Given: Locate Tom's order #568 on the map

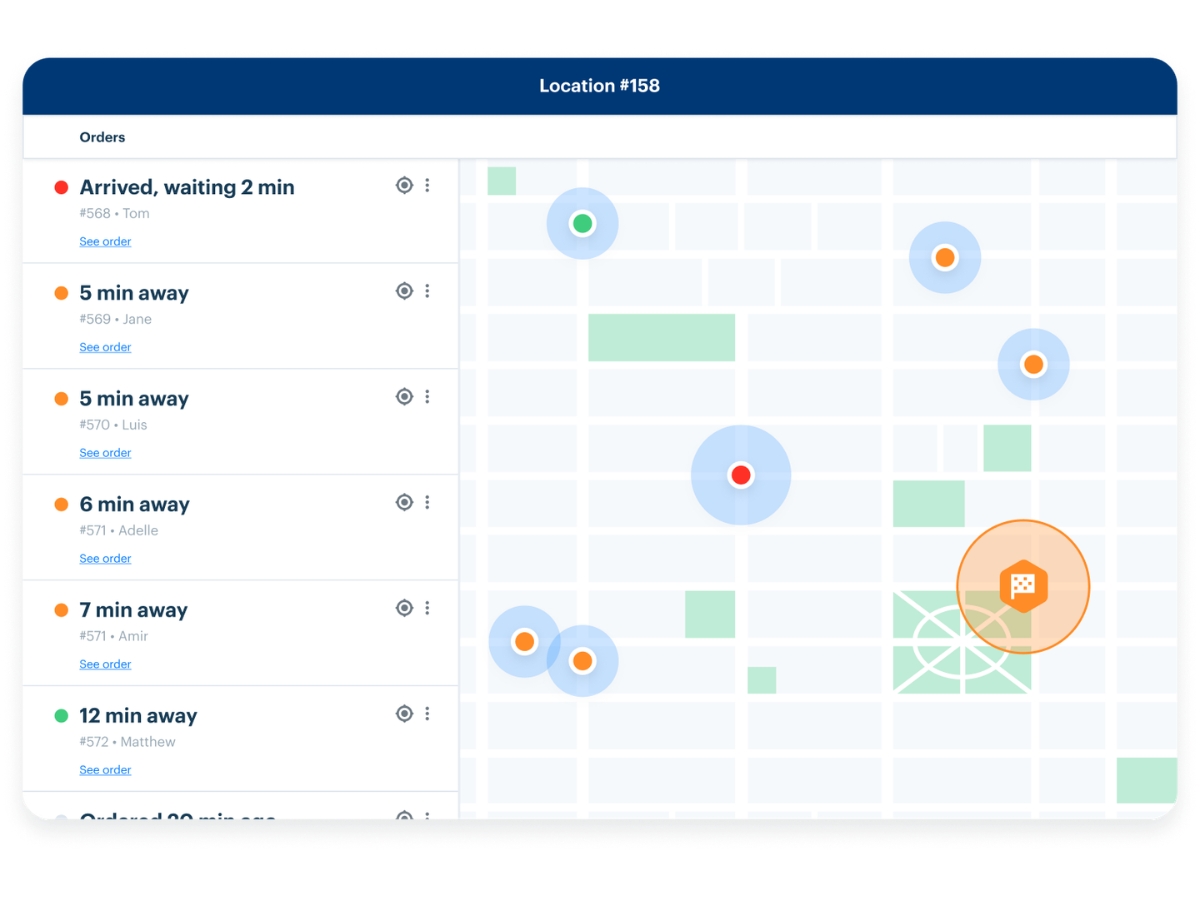Looking at the screenshot, I should (x=404, y=185).
